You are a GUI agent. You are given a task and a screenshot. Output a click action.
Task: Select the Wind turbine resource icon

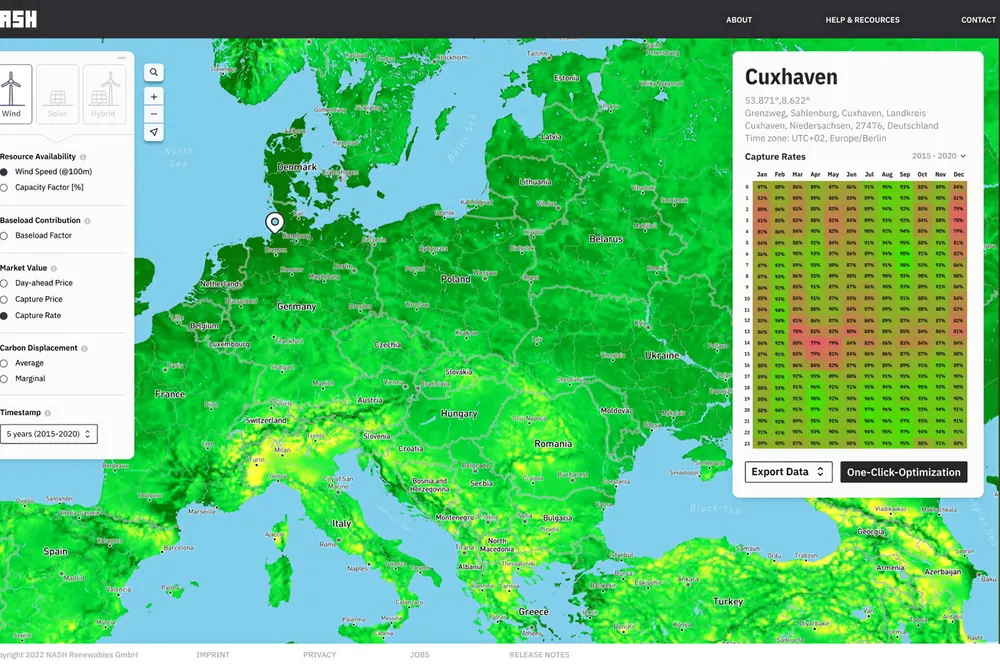point(11,94)
